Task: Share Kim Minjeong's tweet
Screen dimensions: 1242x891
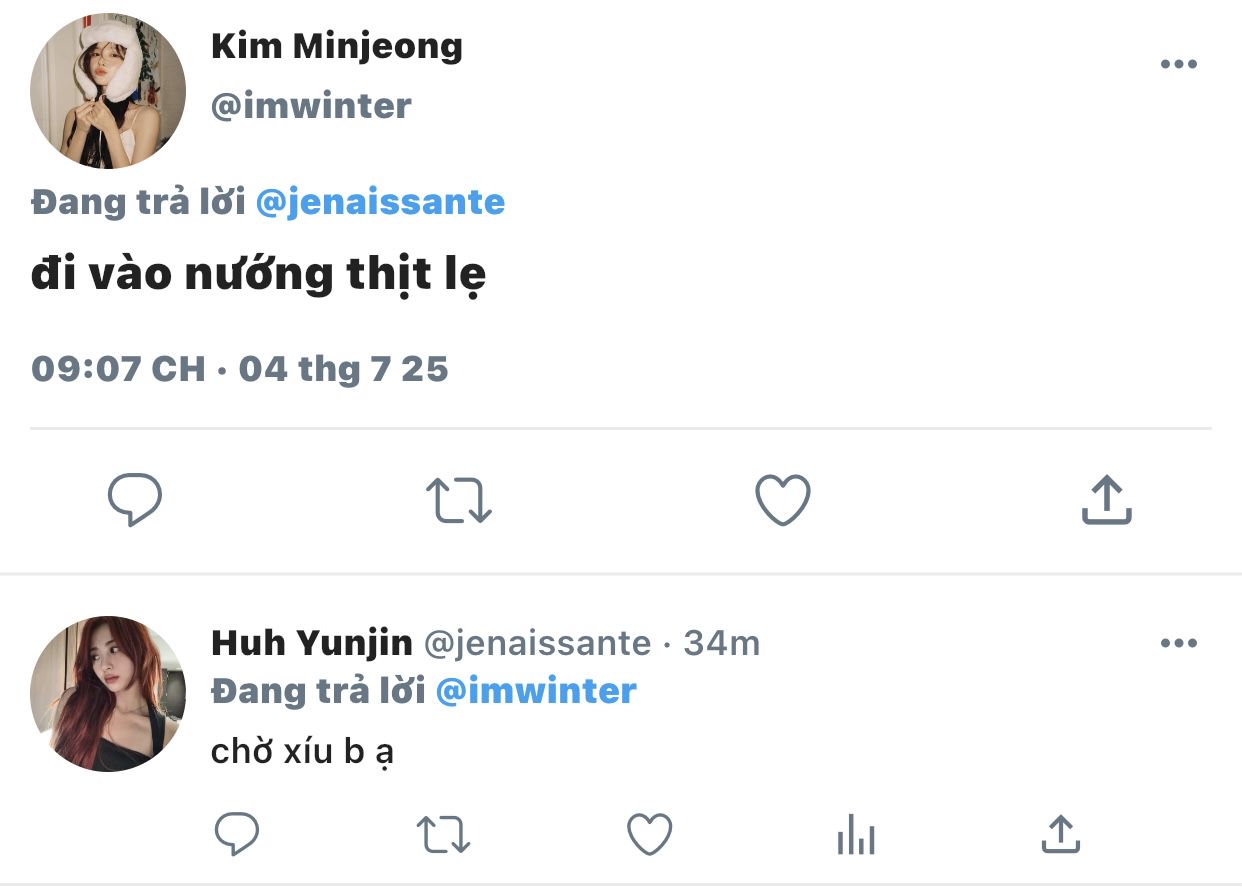Action: [x=1106, y=499]
